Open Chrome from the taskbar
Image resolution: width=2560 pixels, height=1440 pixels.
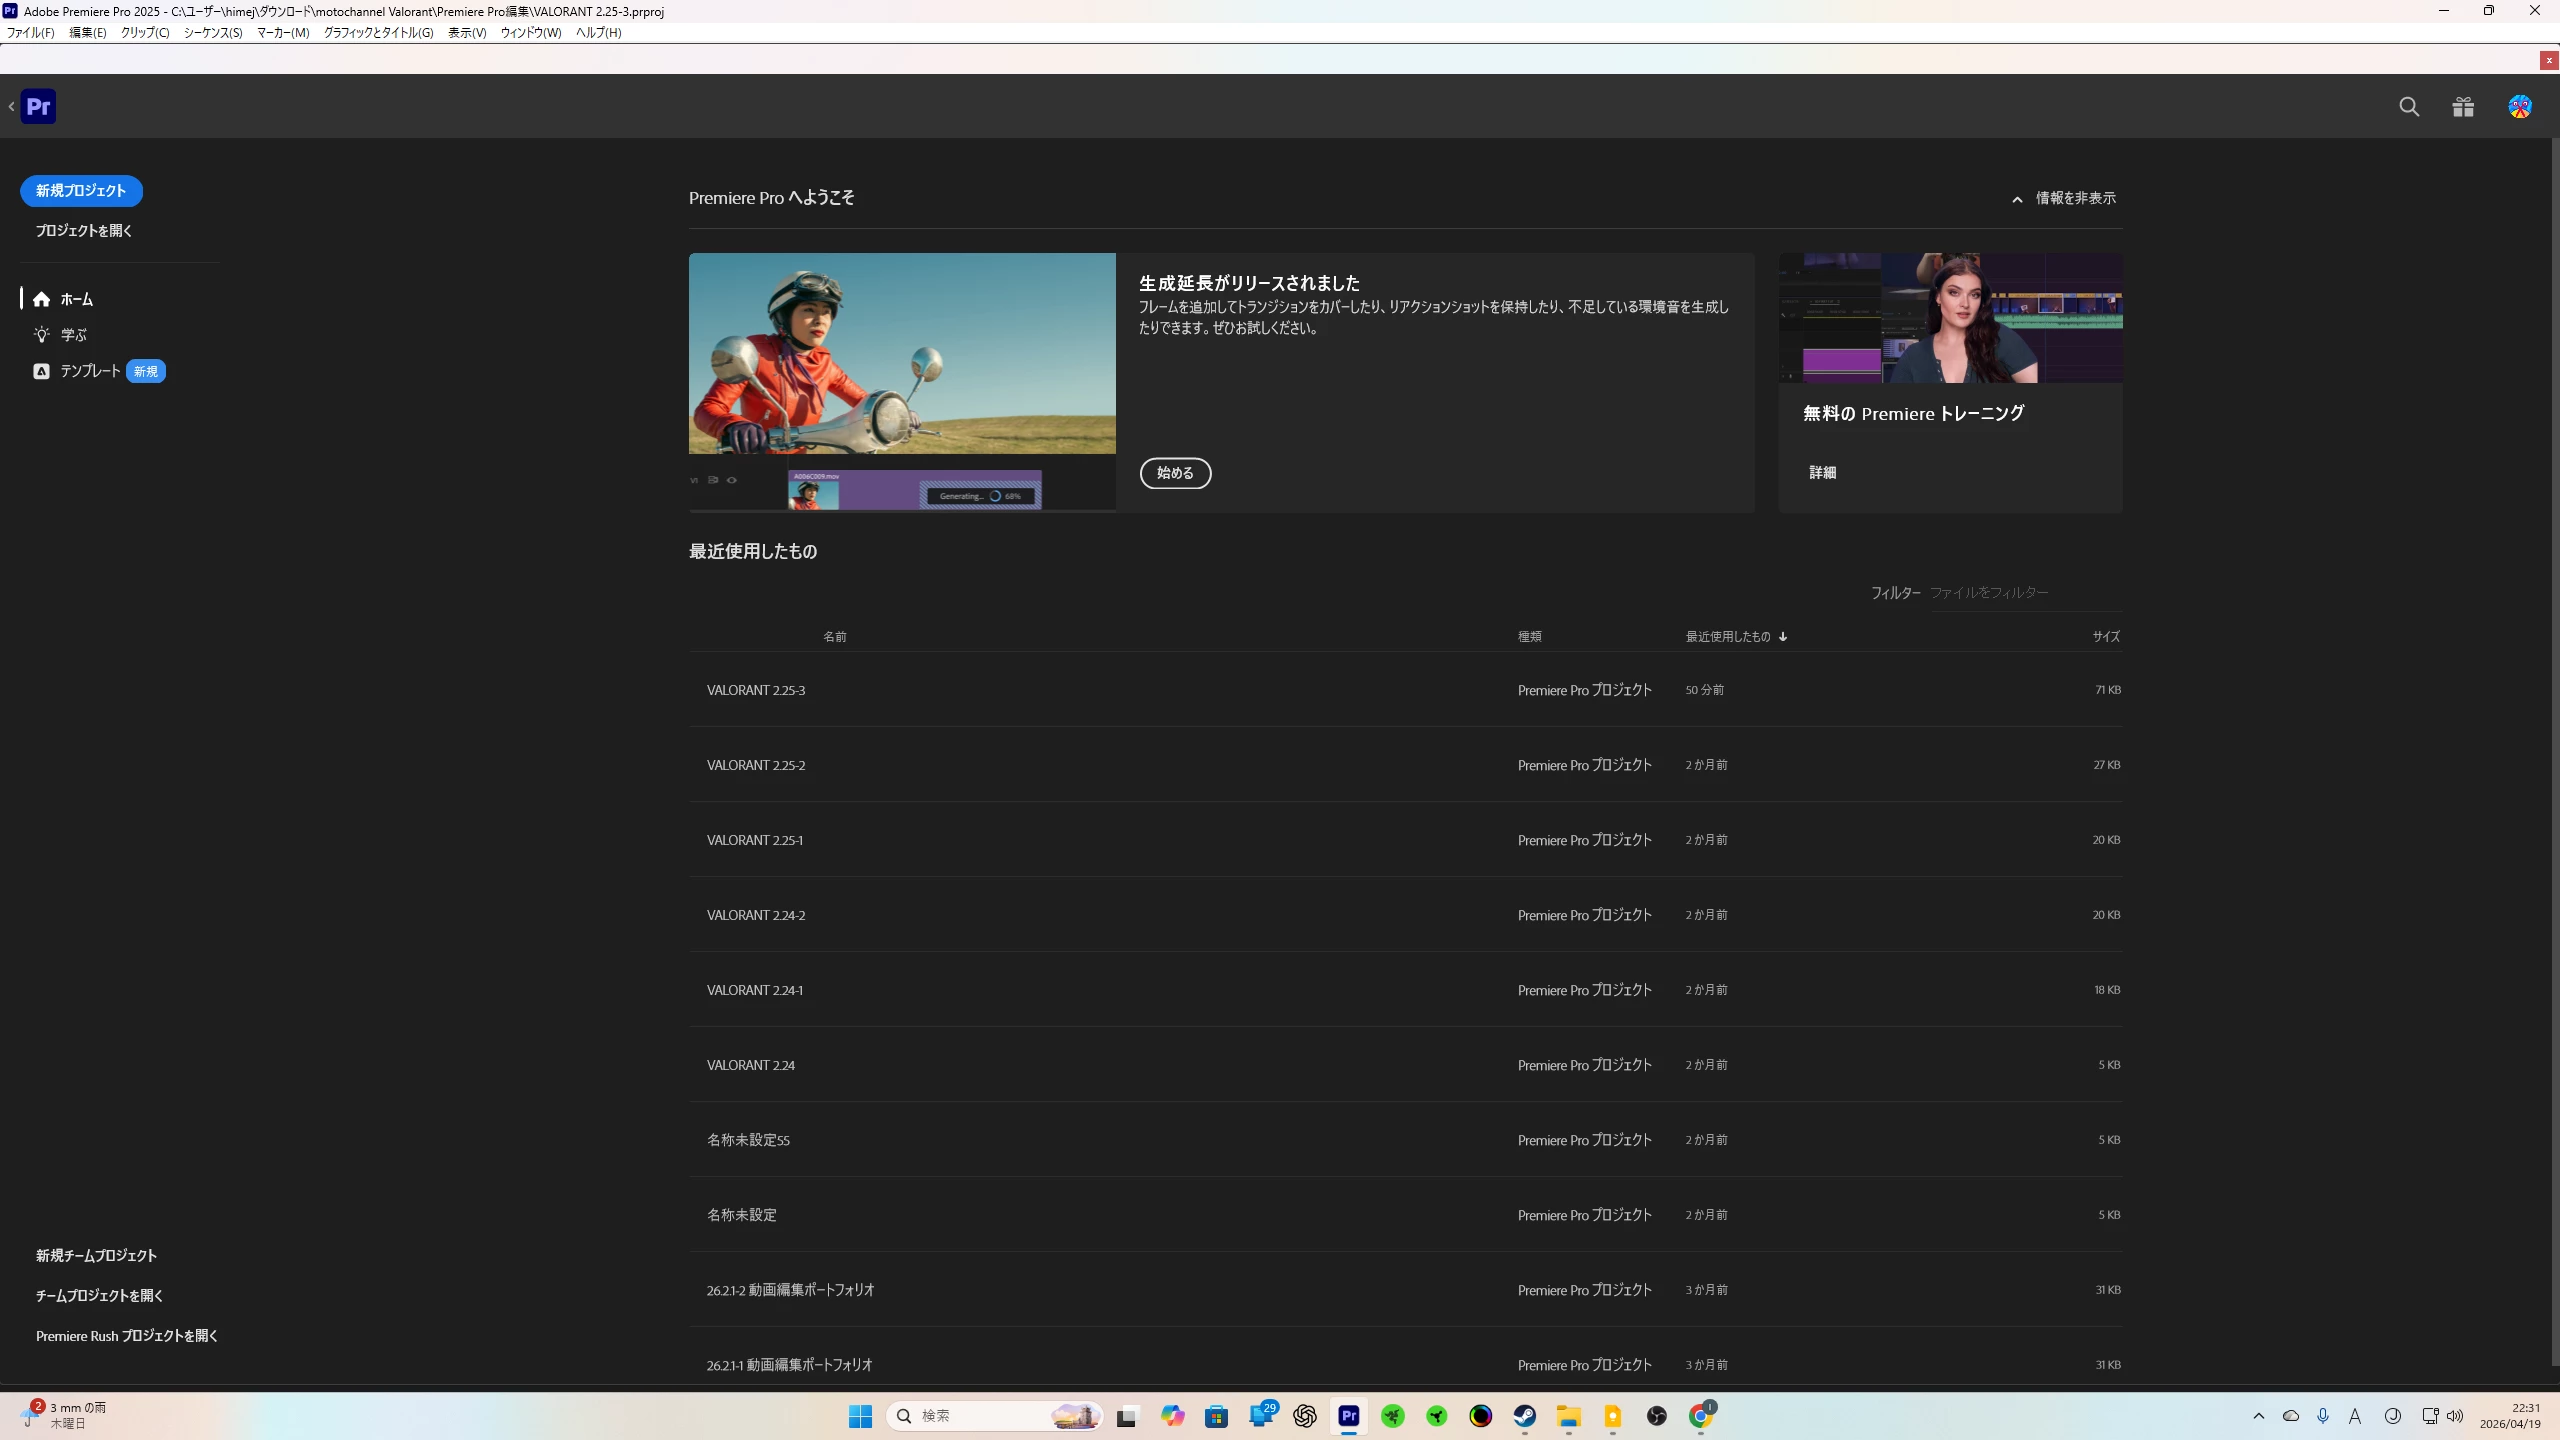pyautogui.click(x=1700, y=1416)
